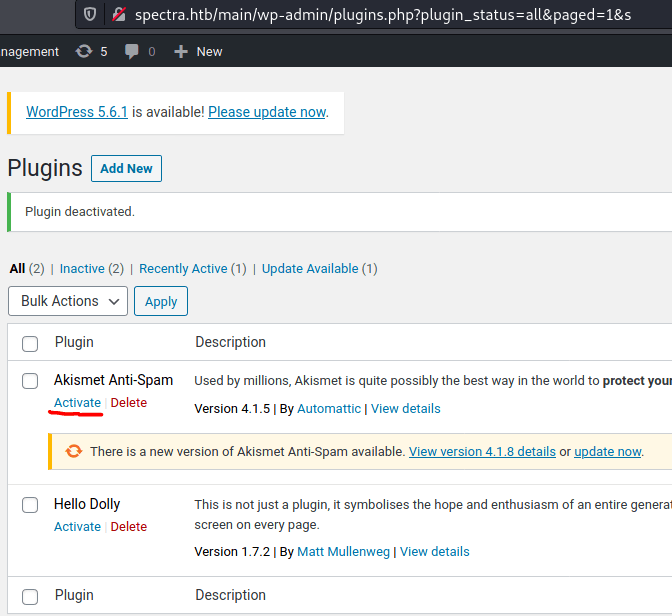Click update now in Akismet notice
Screen dimensions: 672x616
(x=608, y=451)
